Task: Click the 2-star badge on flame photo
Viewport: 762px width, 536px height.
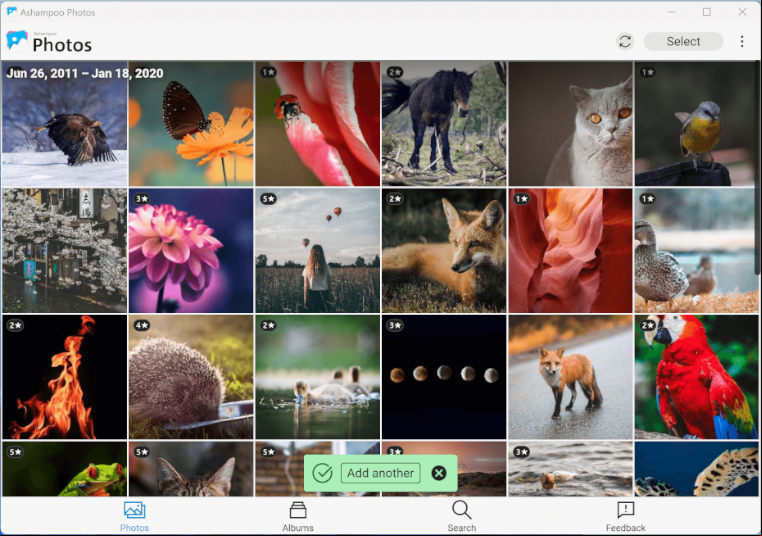Action: click(15, 326)
